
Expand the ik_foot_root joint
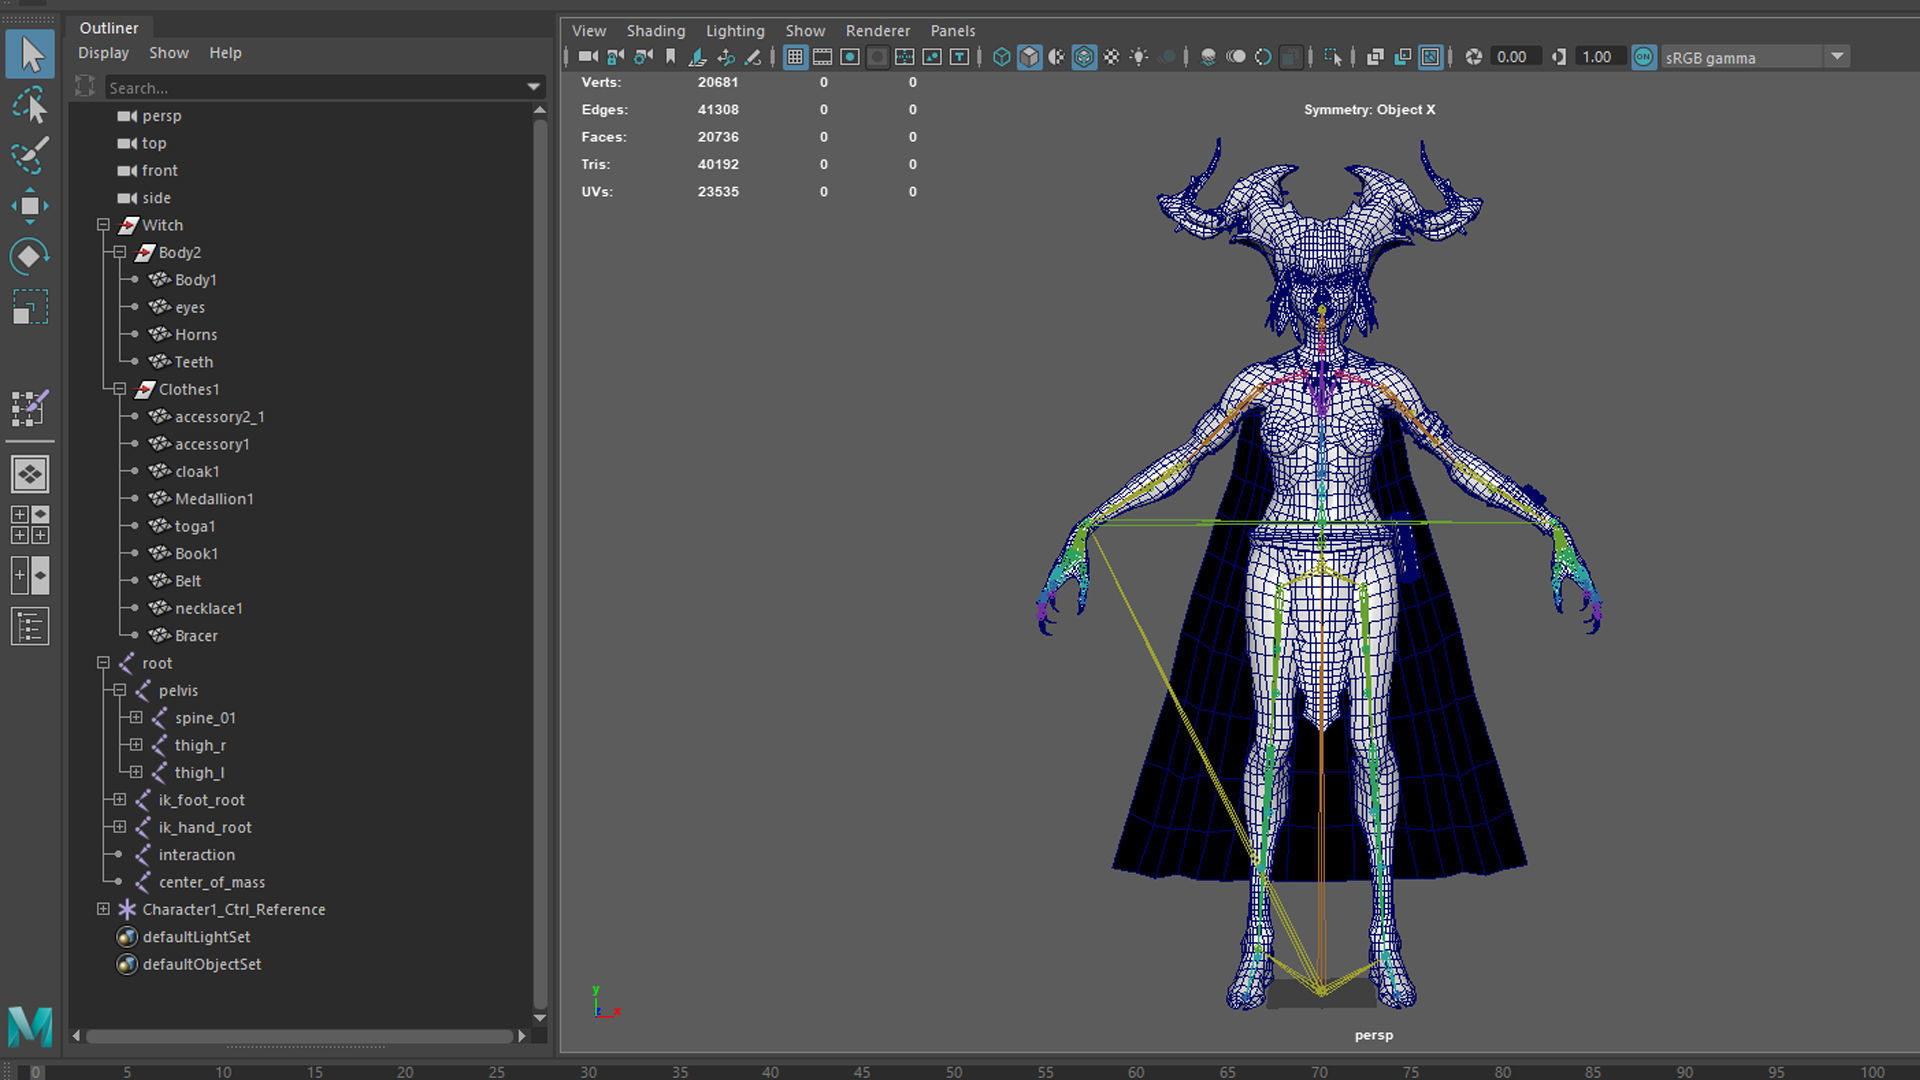pos(119,800)
